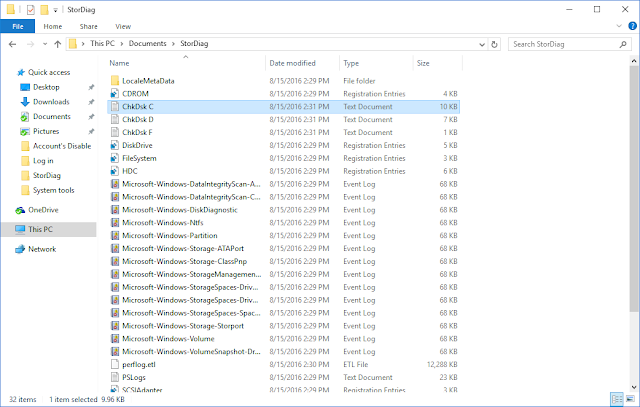Select the Microsoft-Windows-Volume file name

coord(168,339)
